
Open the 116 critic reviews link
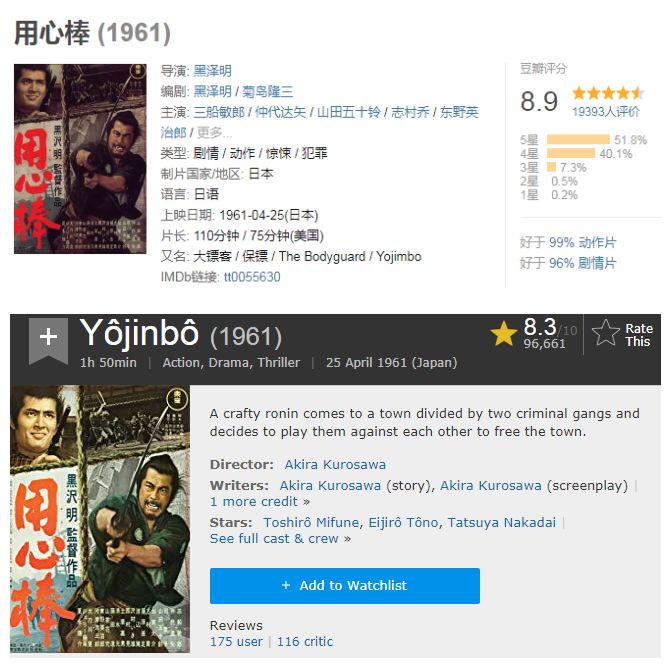(x=305, y=641)
